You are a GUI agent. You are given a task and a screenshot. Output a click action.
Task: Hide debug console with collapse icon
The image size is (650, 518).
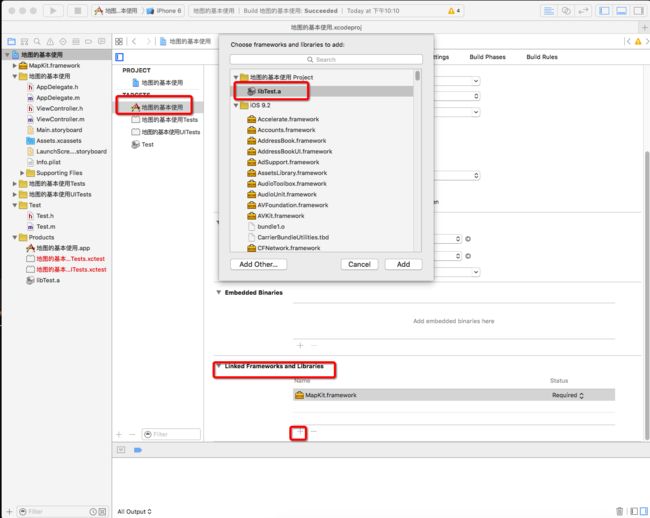(121, 450)
